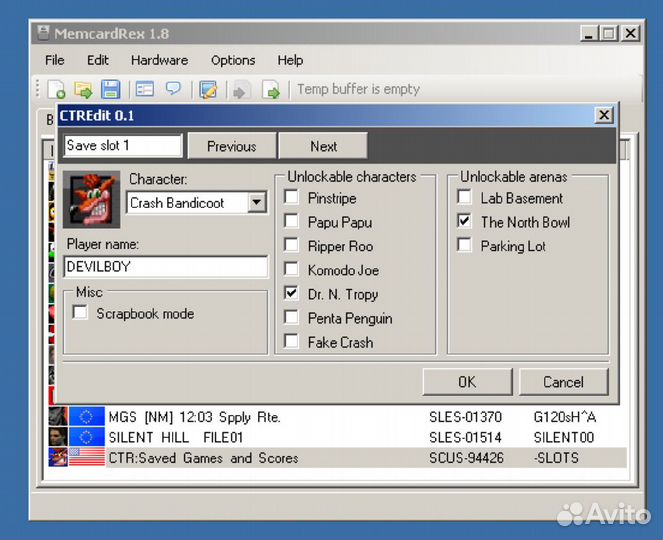Open the File menu

(55, 60)
